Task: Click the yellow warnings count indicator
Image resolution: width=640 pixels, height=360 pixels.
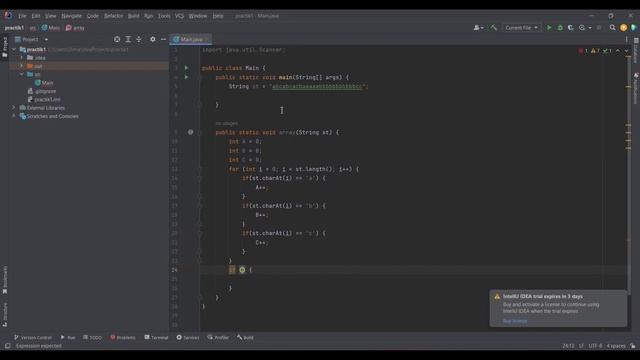Action: coord(596,51)
